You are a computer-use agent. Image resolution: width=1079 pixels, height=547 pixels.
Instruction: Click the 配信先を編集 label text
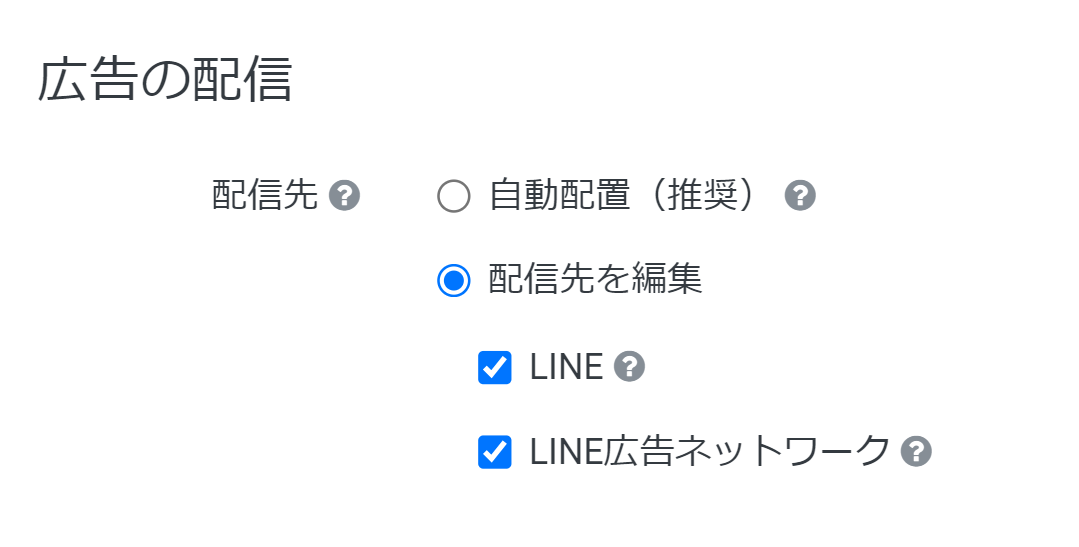[596, 280]
